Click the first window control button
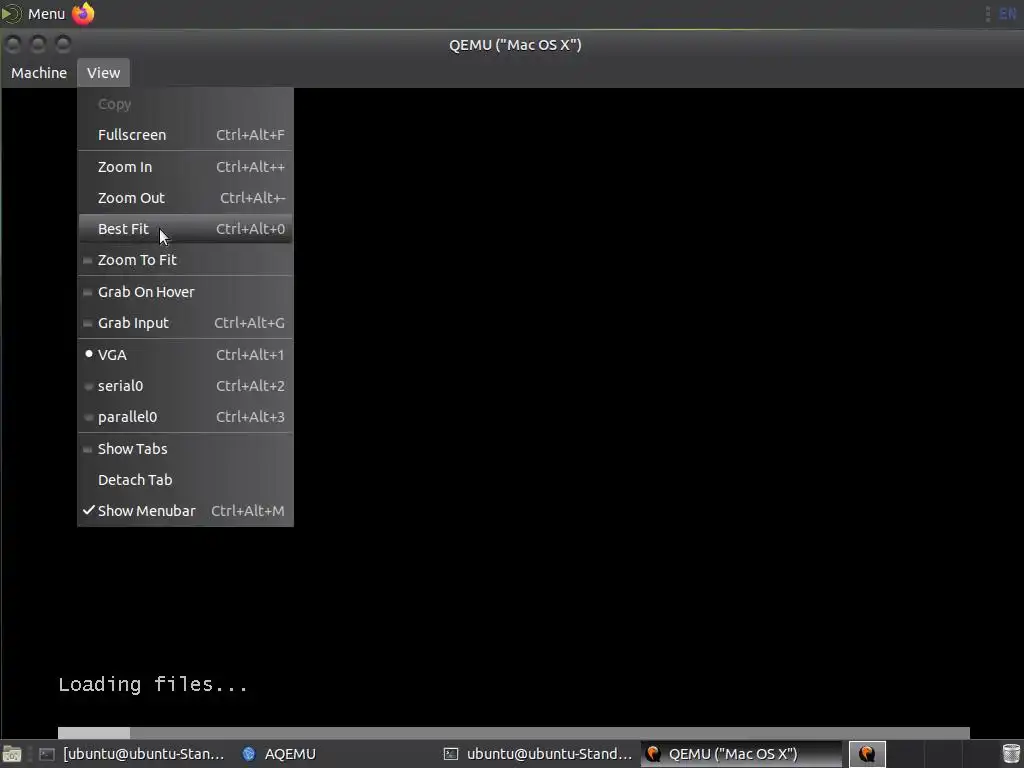 click(13, 44)
